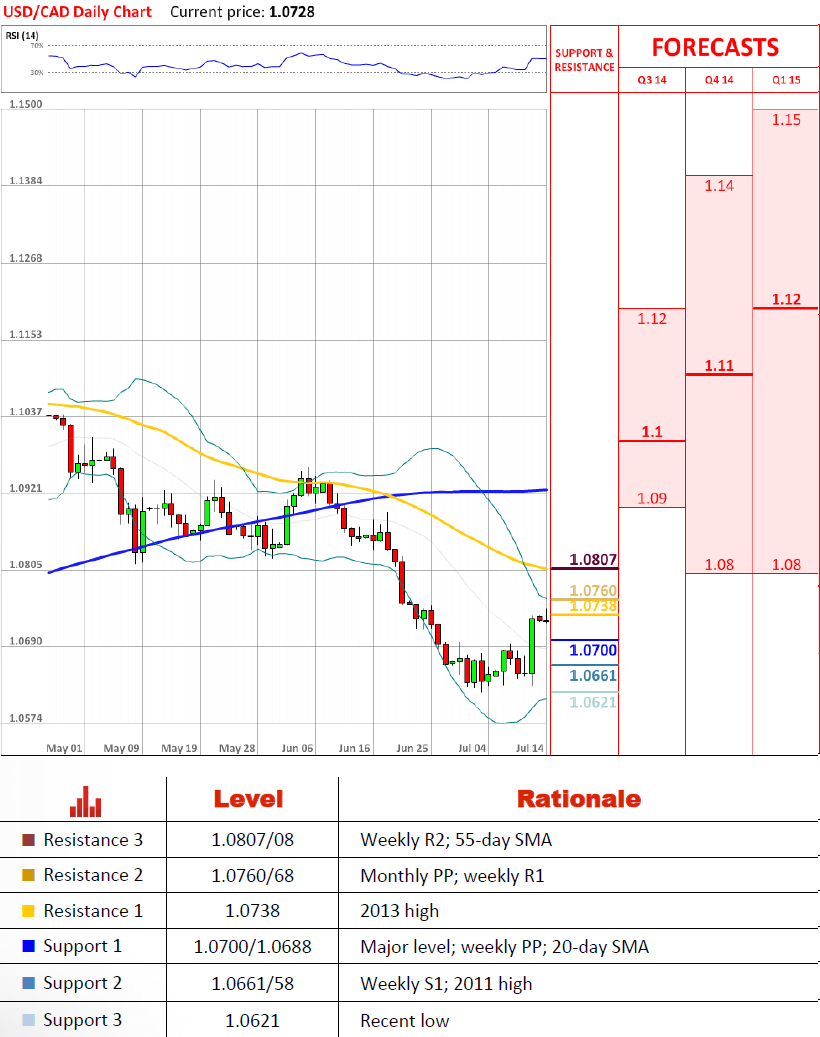
Task: Click the 1.0574 price axis label
Action: [26, 718]
